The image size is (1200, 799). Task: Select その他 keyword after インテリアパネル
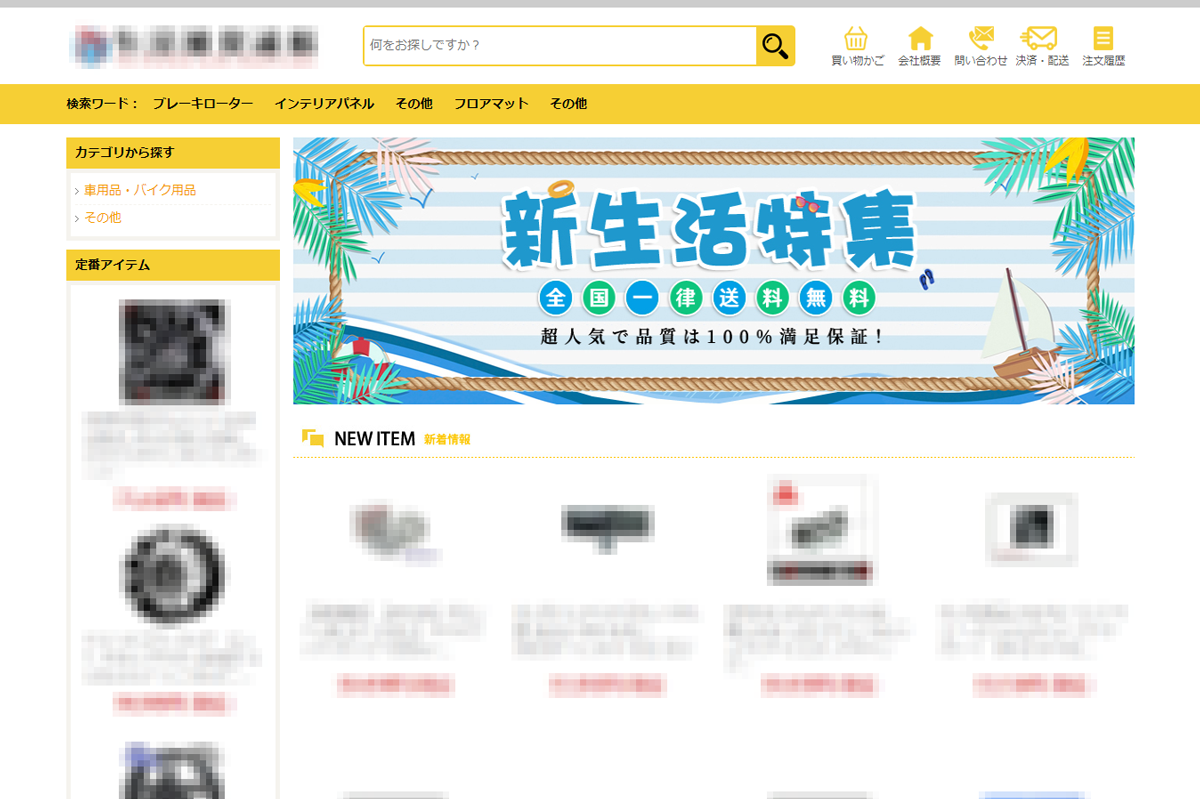414,103
